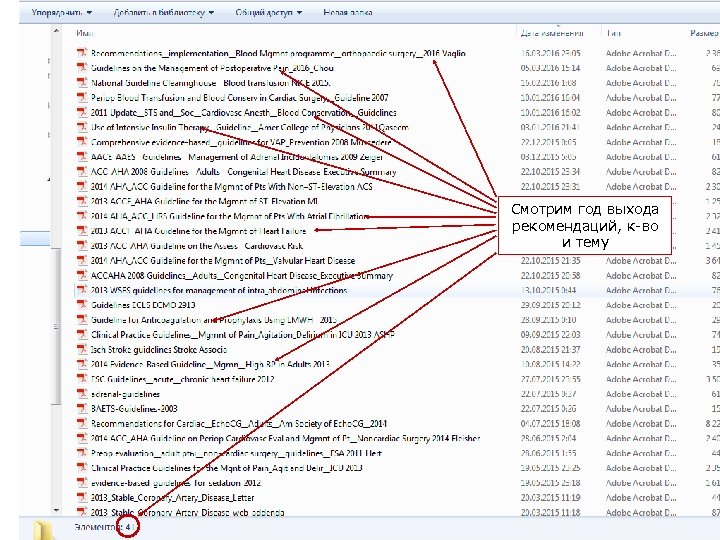
Task: Open the Упорядочить dropdown menu
Action: coord(62,12)
